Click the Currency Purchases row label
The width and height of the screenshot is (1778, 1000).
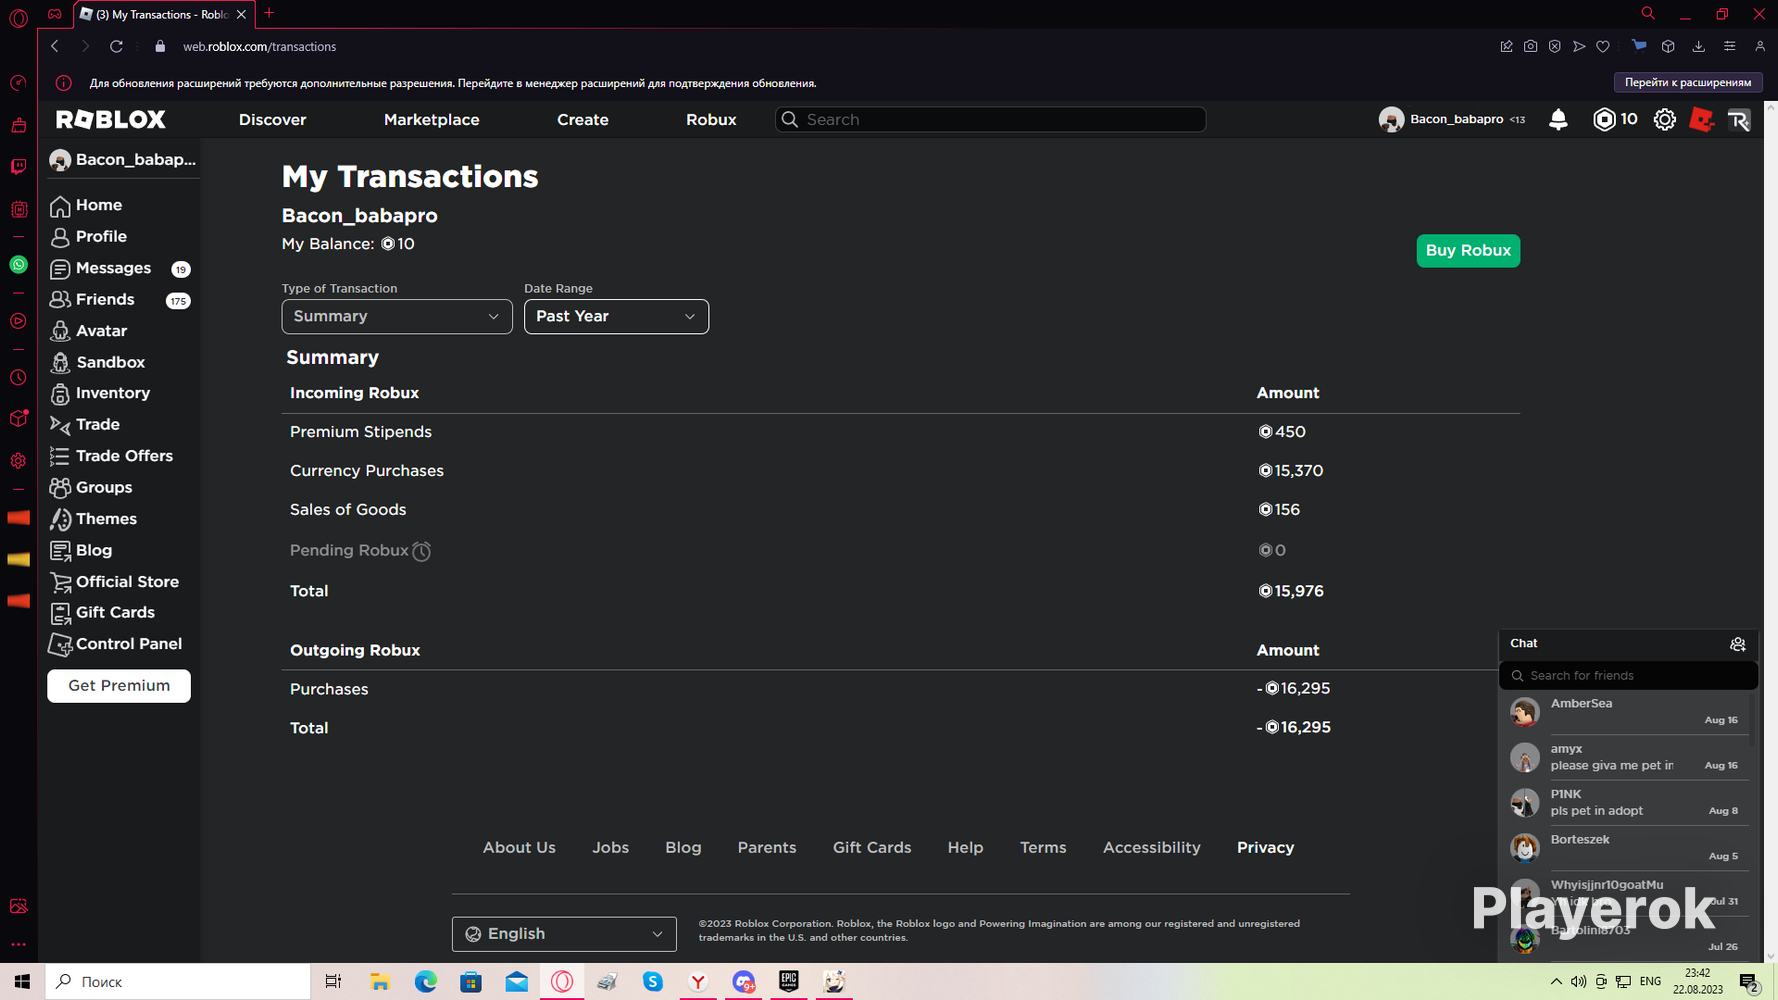click(x=367, y=471)
